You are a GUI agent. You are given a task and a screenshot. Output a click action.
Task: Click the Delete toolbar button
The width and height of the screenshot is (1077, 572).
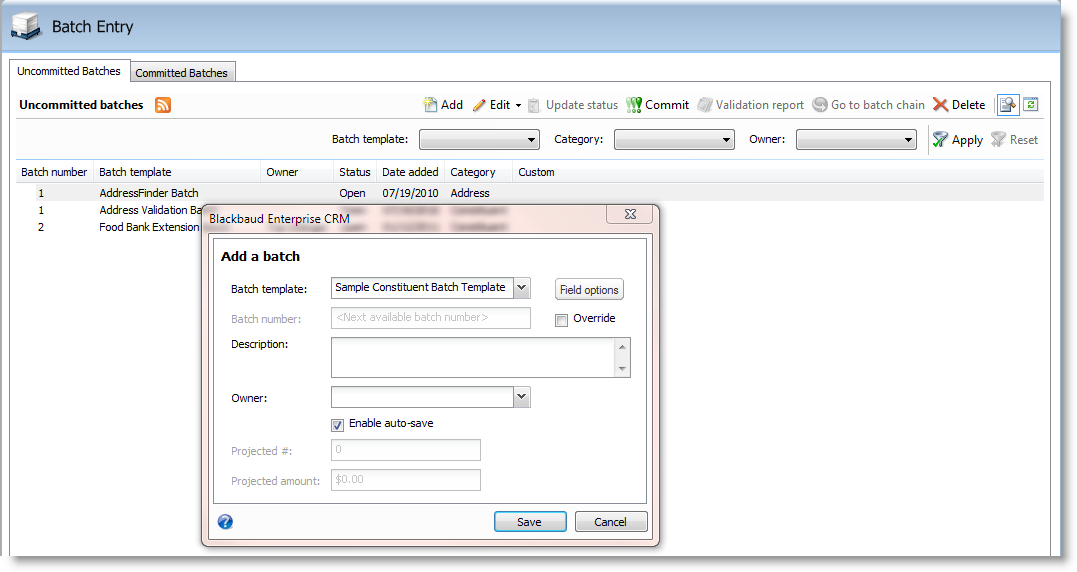[959, 105]
